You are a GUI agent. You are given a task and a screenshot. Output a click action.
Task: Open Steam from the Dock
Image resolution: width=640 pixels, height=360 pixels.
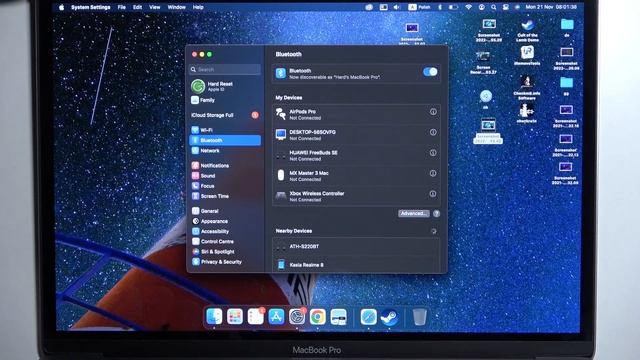click(389, 316)
